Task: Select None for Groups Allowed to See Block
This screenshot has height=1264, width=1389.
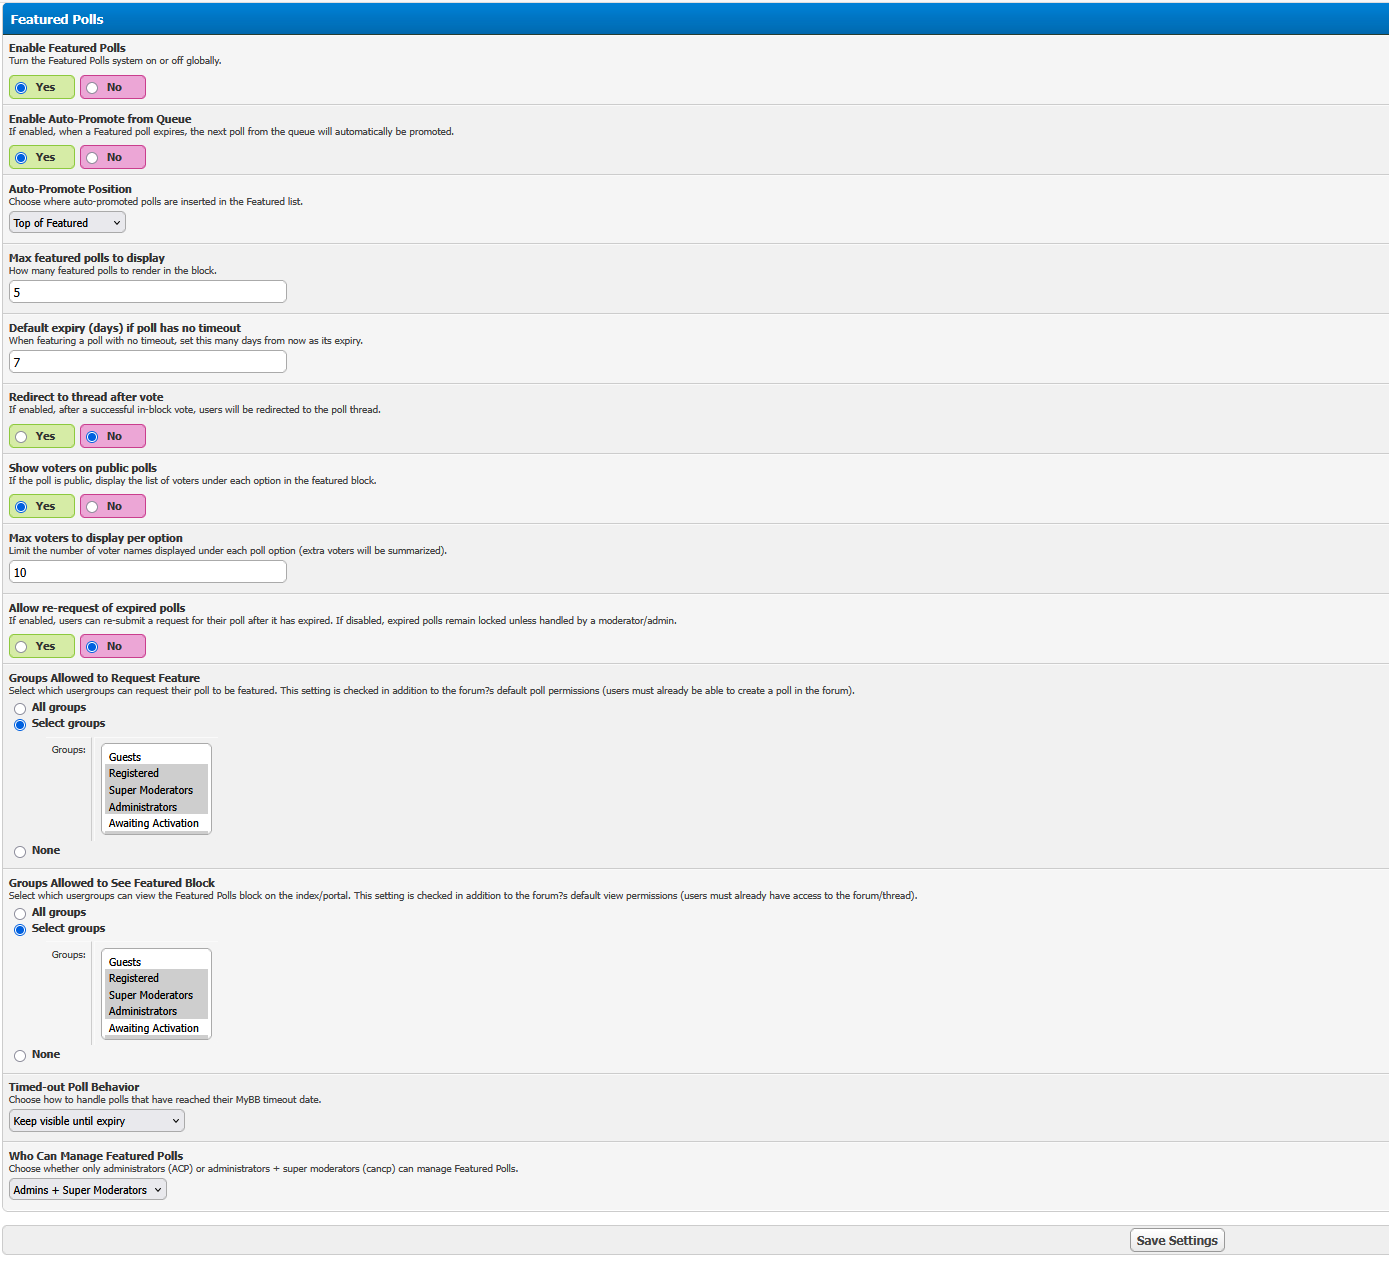Action: pos(20,1056)
